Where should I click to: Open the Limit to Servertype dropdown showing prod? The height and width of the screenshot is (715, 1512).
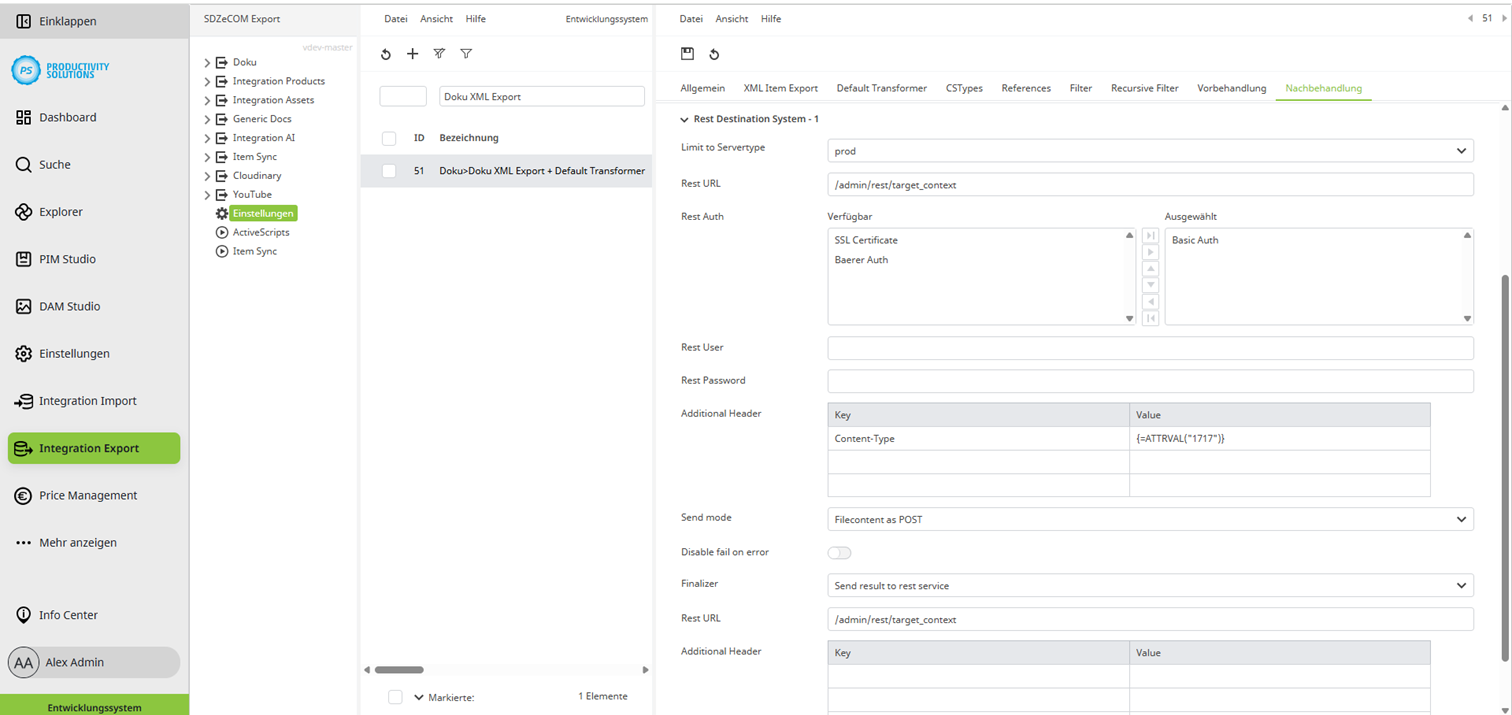click(x=1148, y=150)
